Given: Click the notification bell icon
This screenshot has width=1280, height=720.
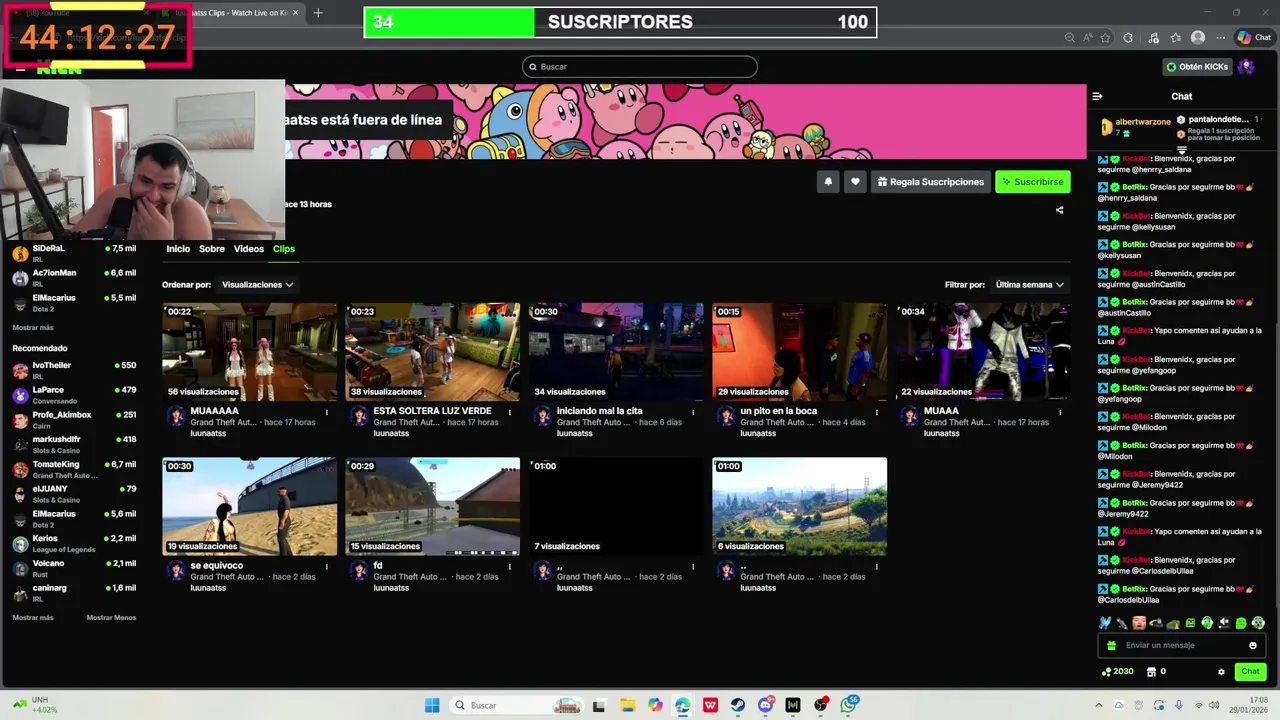Looking at the screenshot, I should tap(828, 182).
